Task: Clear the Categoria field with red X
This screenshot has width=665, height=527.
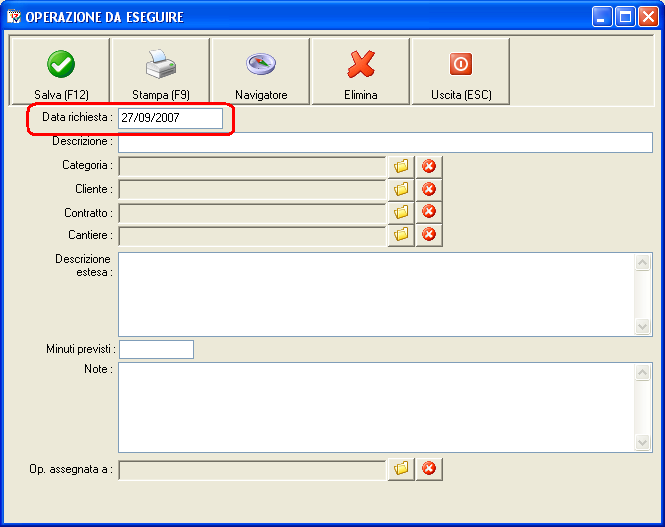Action: [429, 166]
